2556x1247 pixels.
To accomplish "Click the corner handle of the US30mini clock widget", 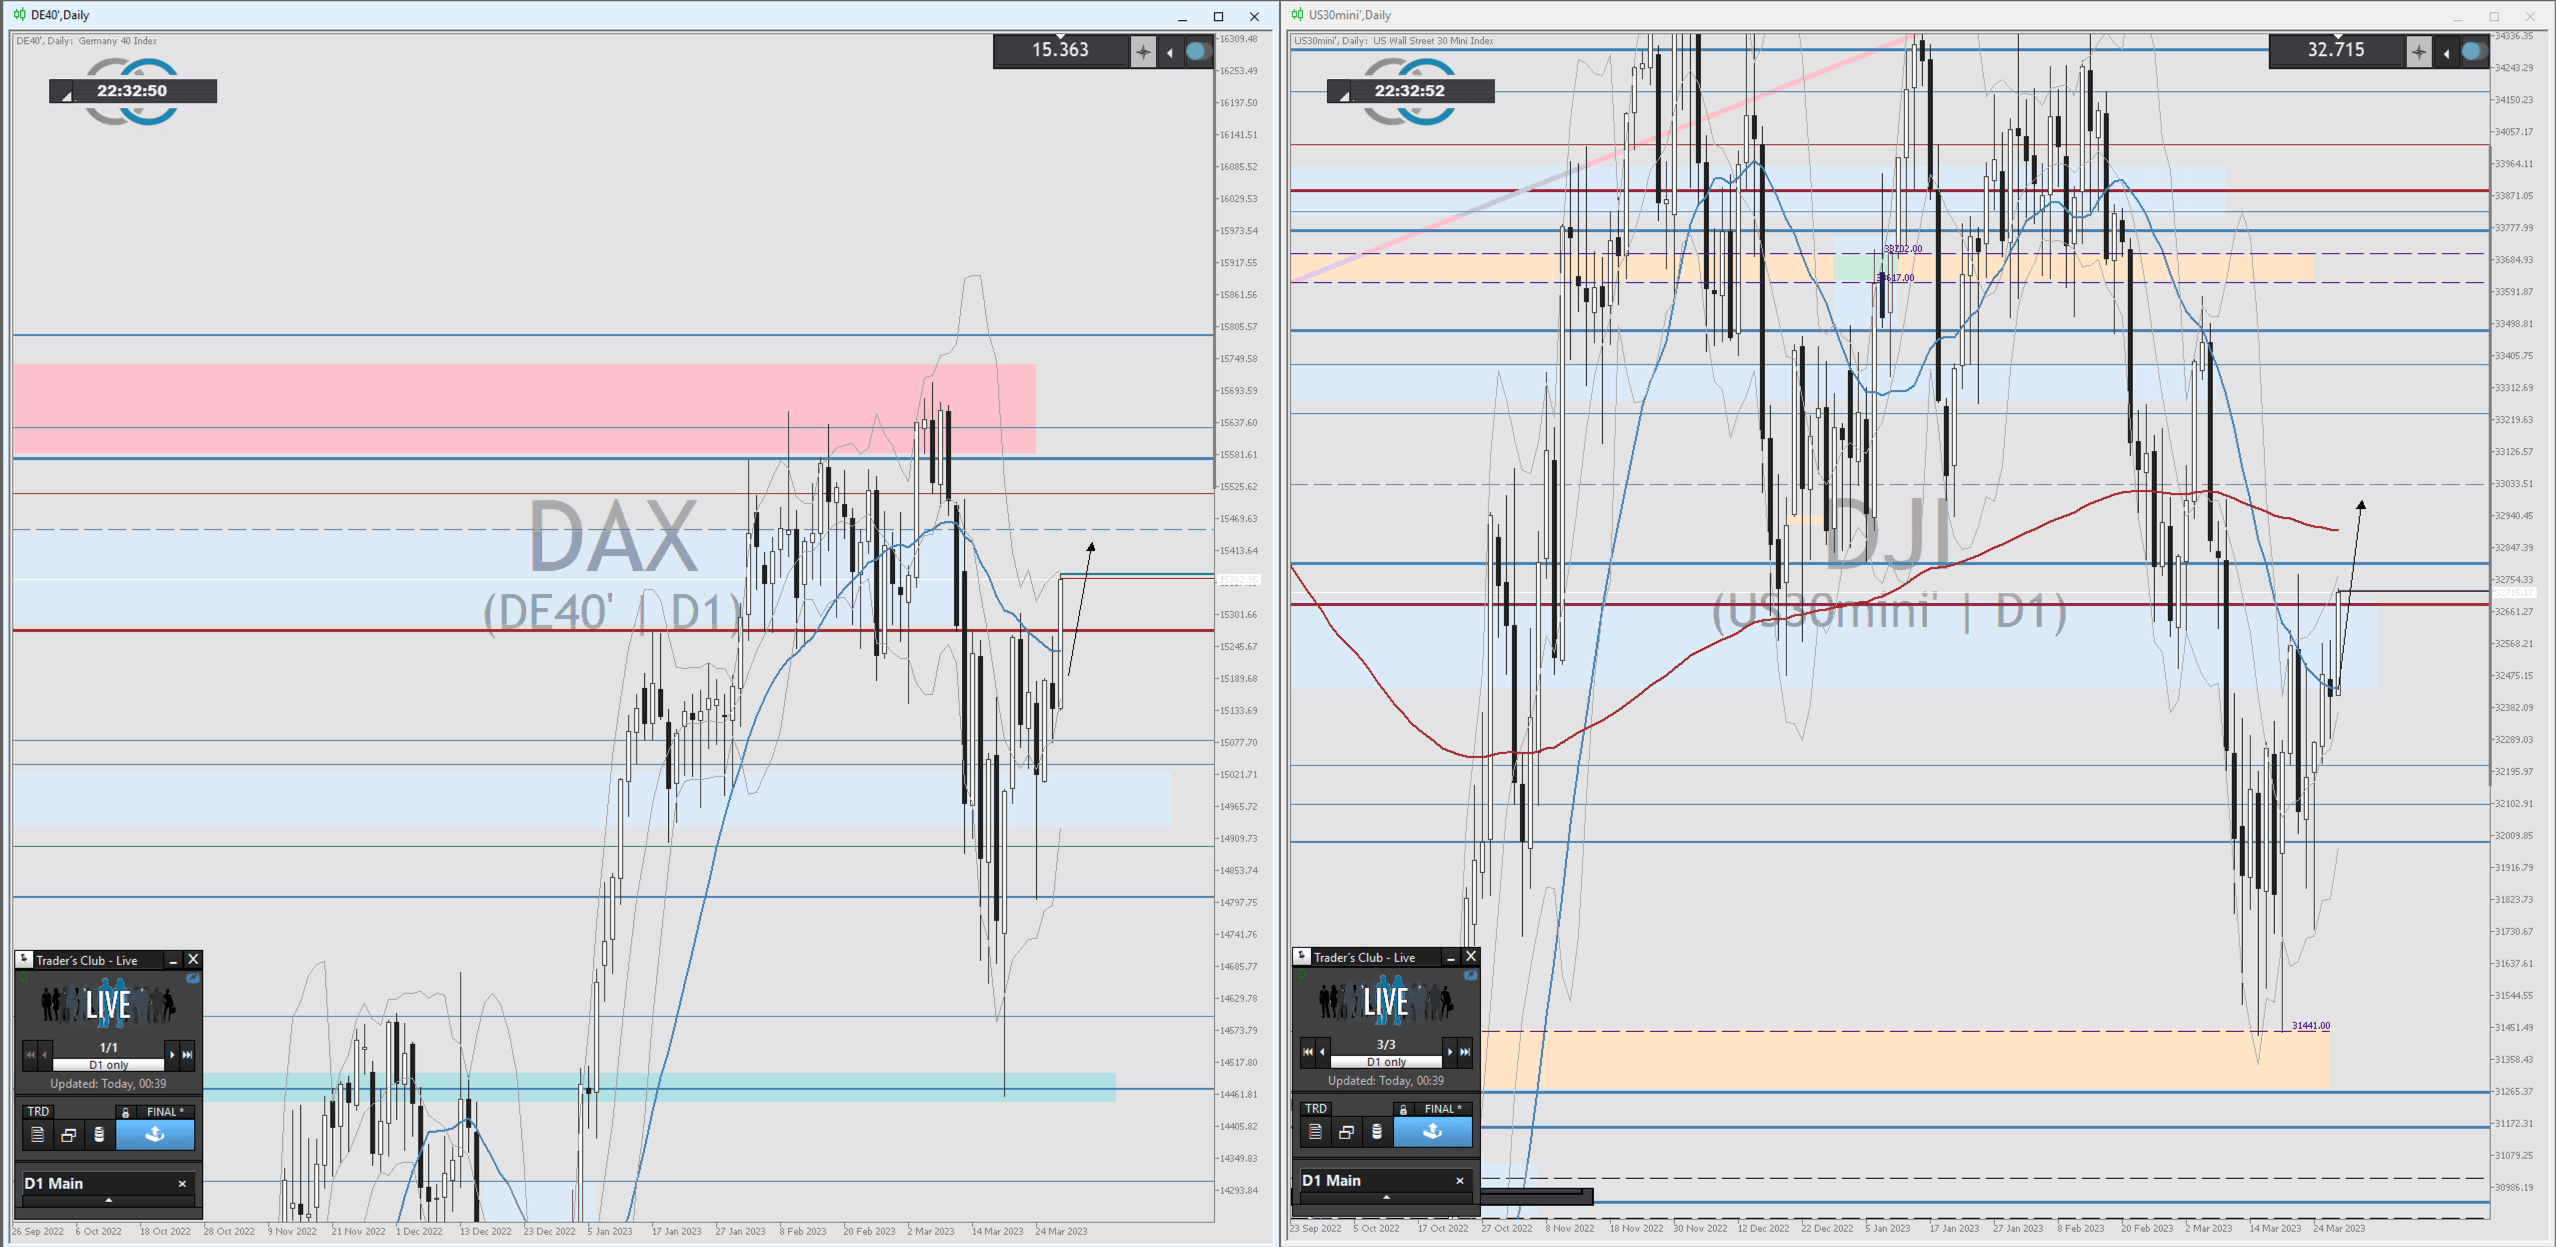I will (1343, 95).
